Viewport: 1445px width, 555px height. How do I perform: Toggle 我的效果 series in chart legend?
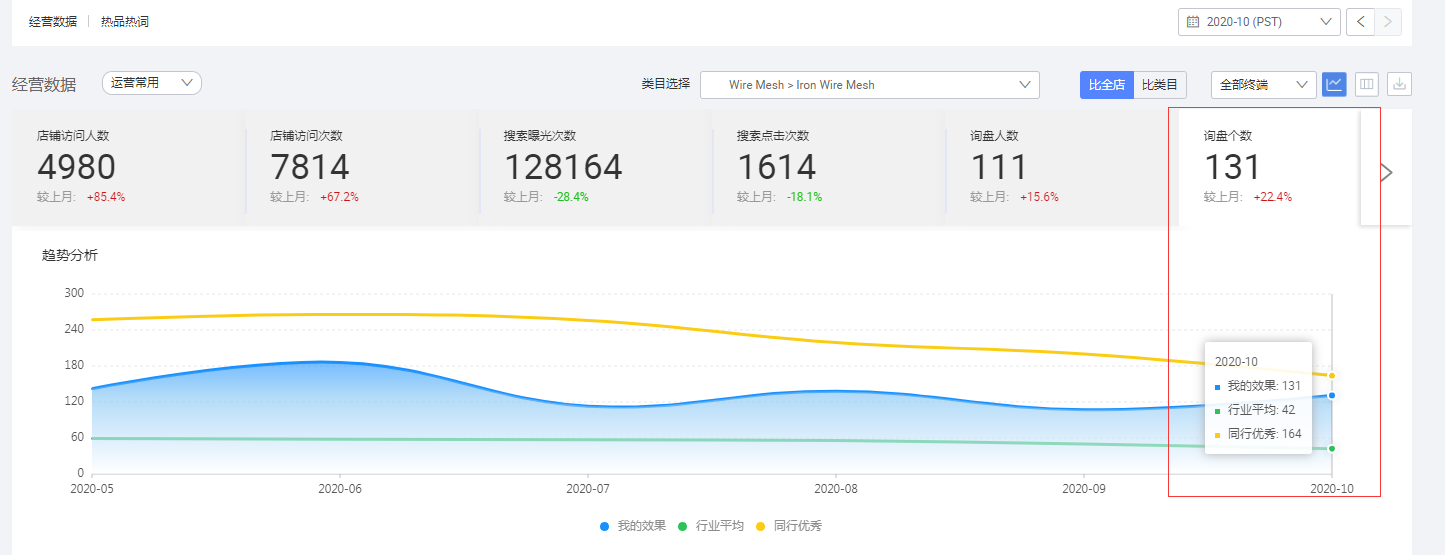633,526
